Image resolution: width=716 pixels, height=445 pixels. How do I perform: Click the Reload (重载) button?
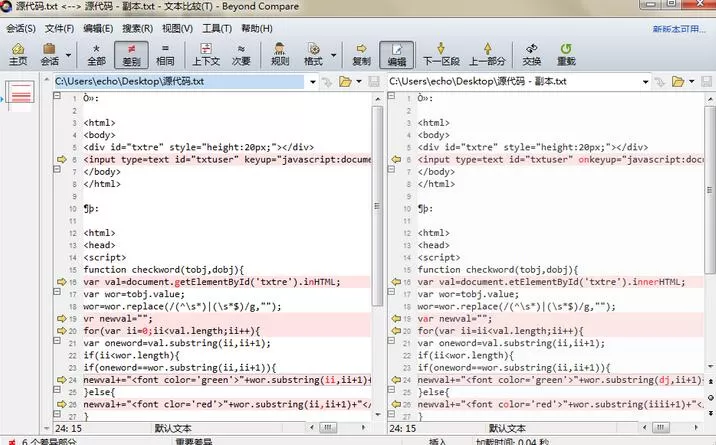pyautogui.click(x=566, y=54)
